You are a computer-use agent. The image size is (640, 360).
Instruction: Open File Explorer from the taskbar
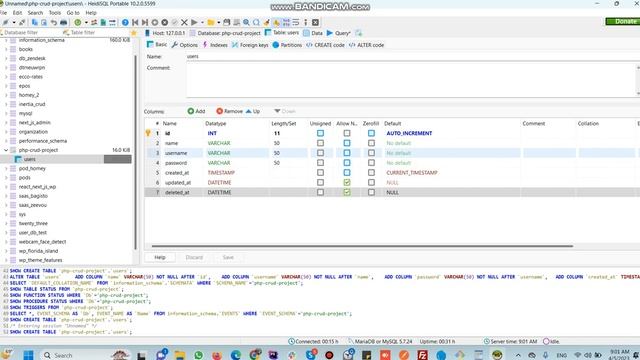click(180, 355)
